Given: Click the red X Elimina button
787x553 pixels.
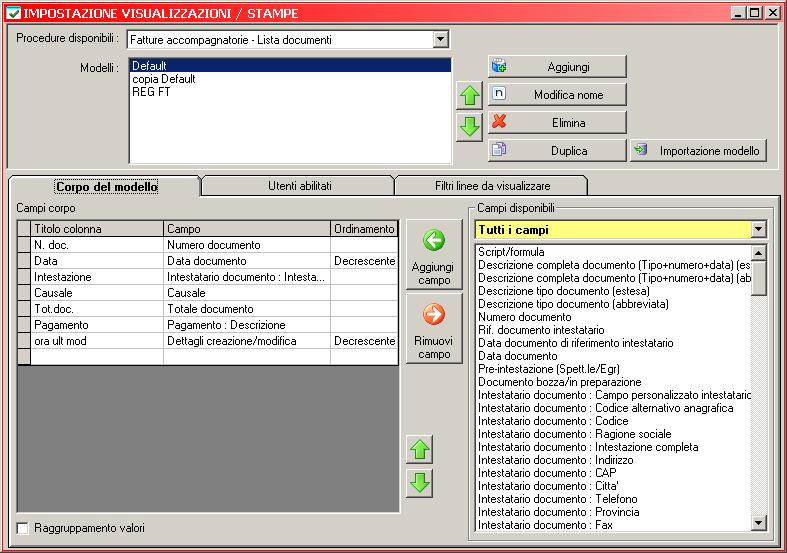Looking at the screenshot, I should coord(557,122).
